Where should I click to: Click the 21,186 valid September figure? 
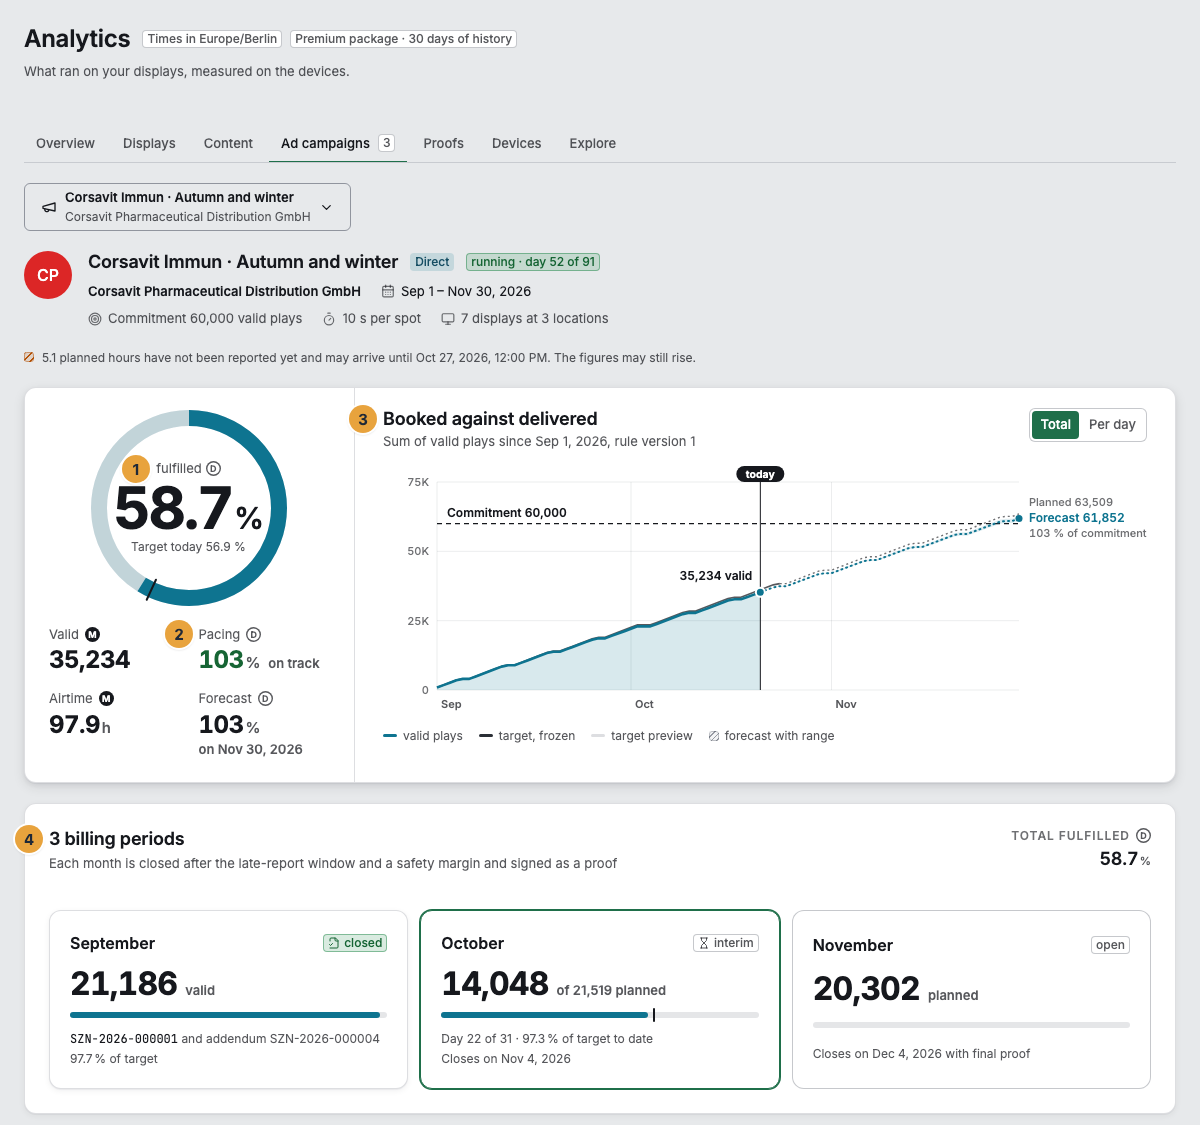click(142, 984)
